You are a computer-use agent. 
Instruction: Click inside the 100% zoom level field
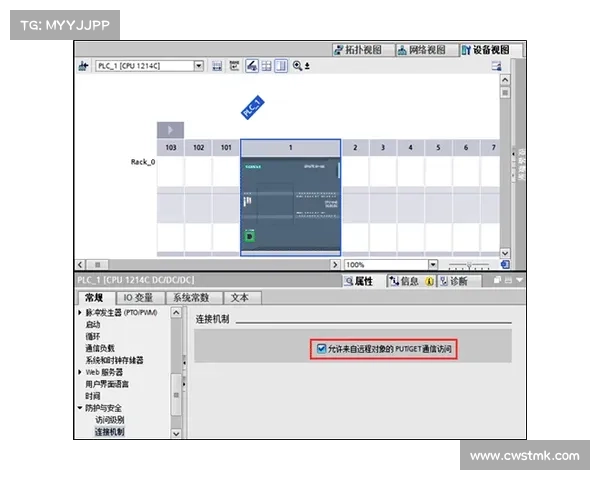pos(386,264)
